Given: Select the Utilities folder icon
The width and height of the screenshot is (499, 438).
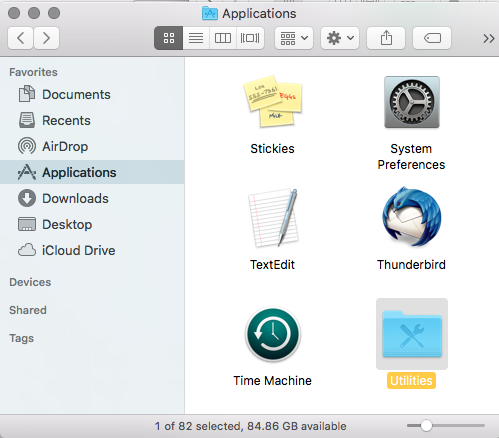Looking at the screenshot, I should 412,334.
